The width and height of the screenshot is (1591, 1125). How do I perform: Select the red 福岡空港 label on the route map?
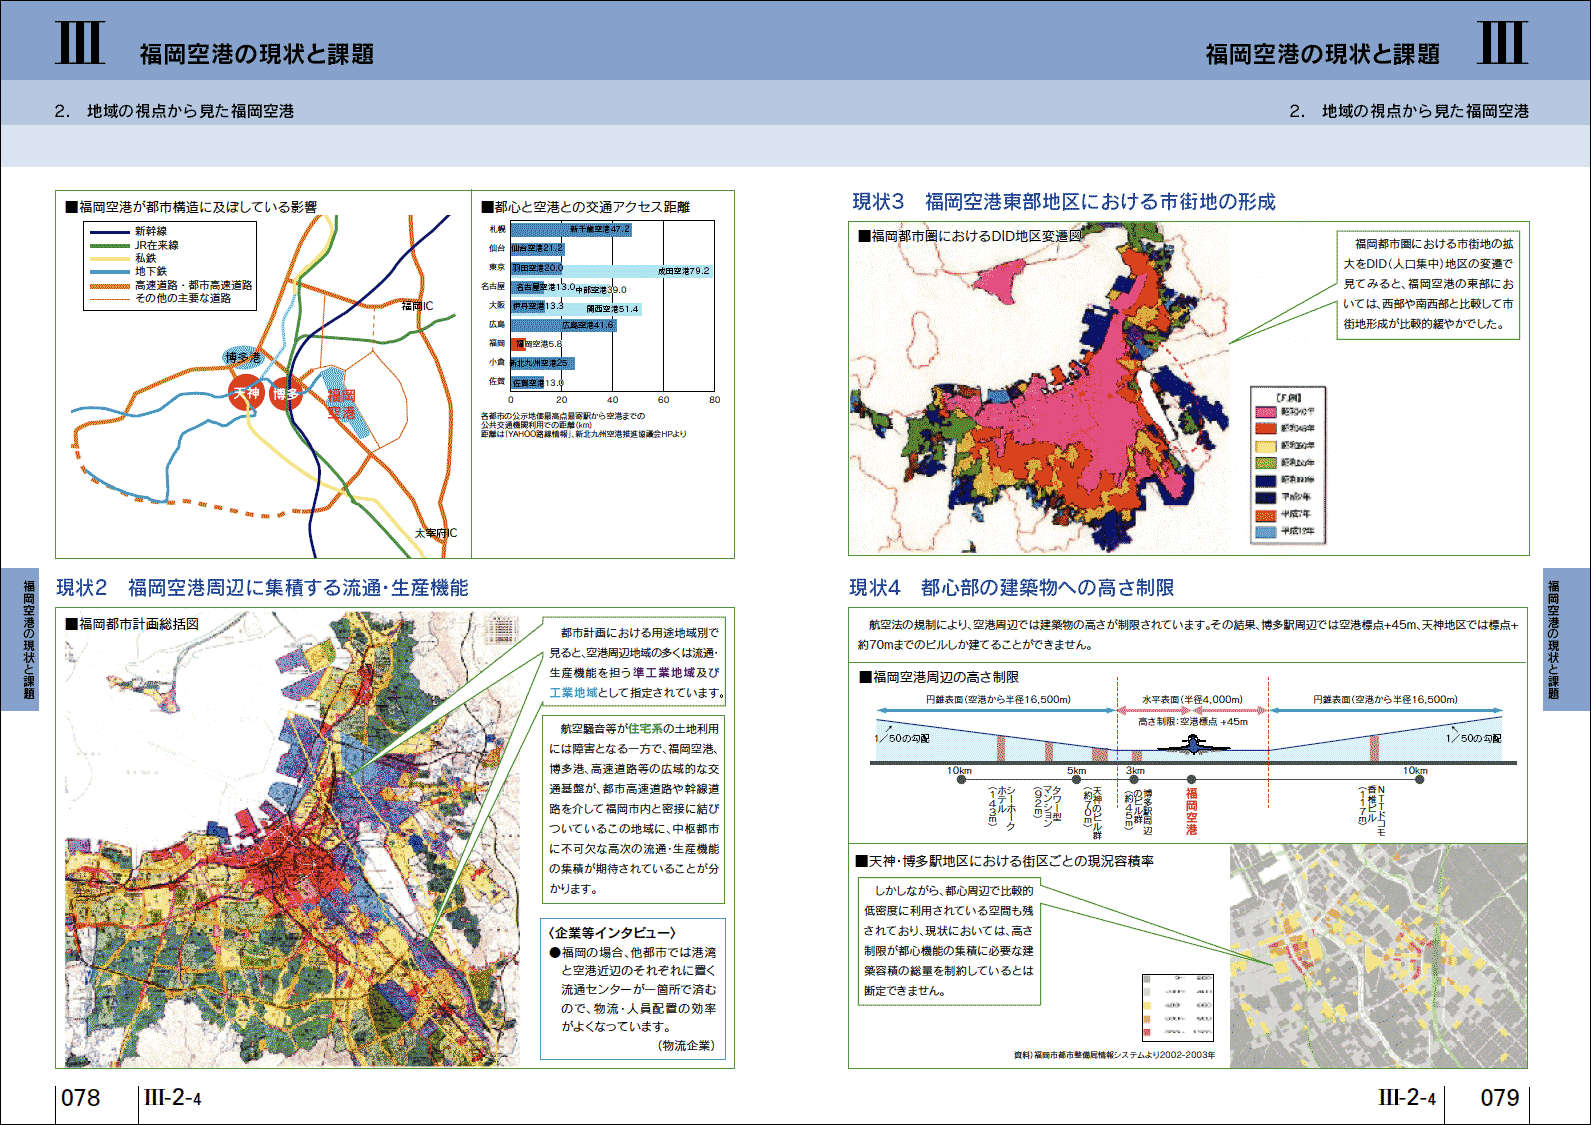tap(341, 404)
